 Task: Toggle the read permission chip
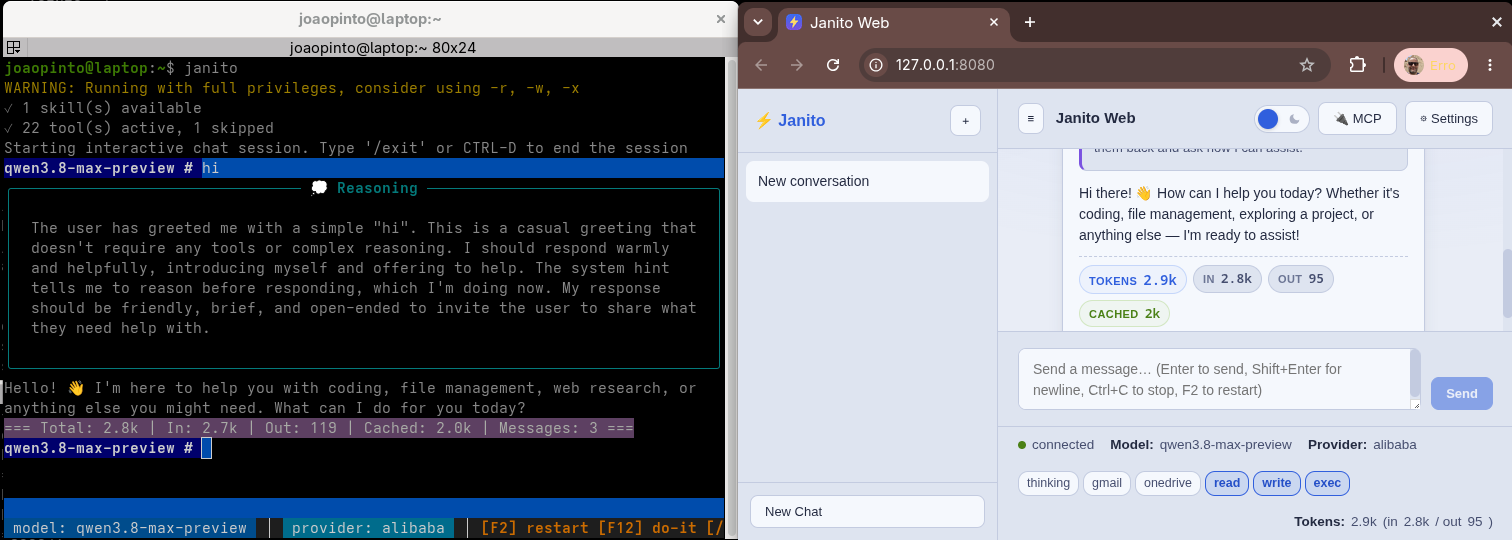pos(1227,483)
